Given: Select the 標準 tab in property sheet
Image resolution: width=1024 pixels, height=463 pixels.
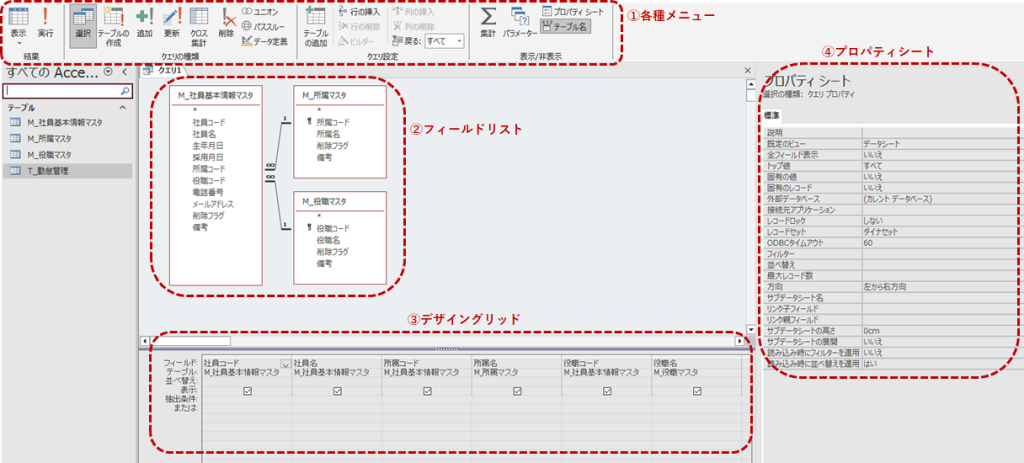Looking at the screenshot, I should pos(773,117).
